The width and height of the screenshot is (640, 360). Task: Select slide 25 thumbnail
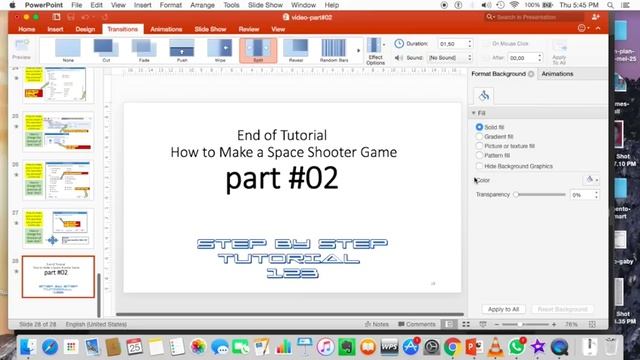click(58, 132)
